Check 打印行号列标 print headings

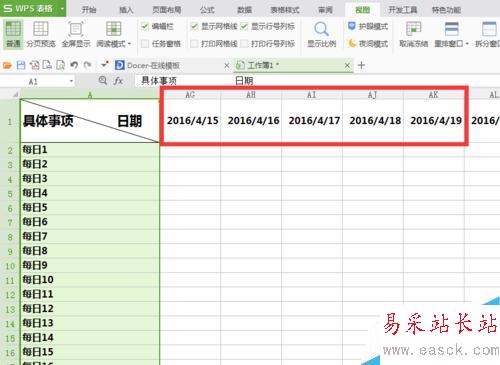(244, 43)
